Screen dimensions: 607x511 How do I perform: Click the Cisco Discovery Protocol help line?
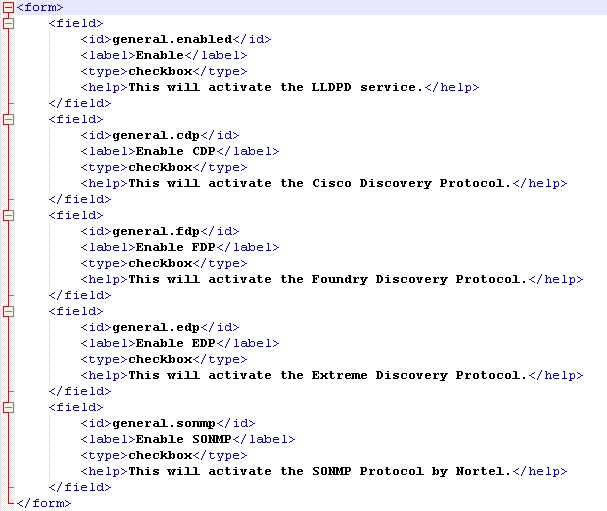coord(319,183)
